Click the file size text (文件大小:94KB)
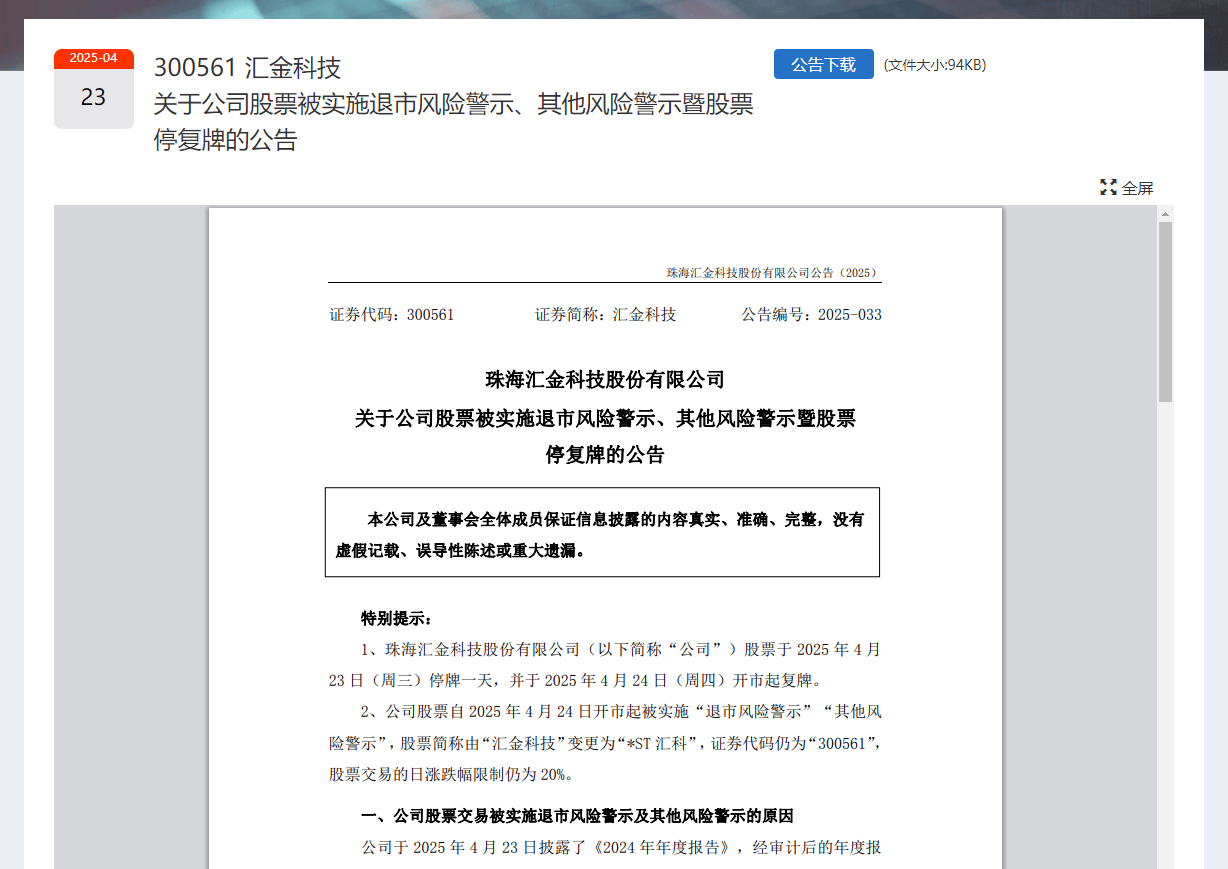Image resolution: width=1228 pixels, height=869 pixels. 935,65
